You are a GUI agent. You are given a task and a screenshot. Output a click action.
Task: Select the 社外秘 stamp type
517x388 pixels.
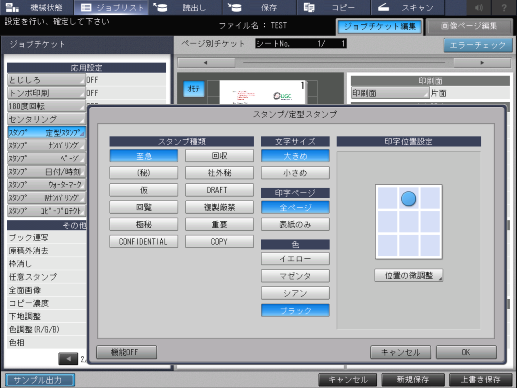click(x=219, y=173)
